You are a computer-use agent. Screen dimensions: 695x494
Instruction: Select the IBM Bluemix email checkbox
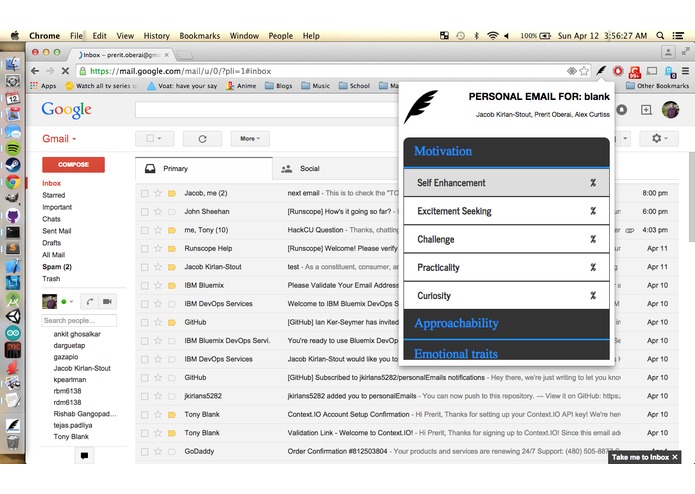coord(144,285)
